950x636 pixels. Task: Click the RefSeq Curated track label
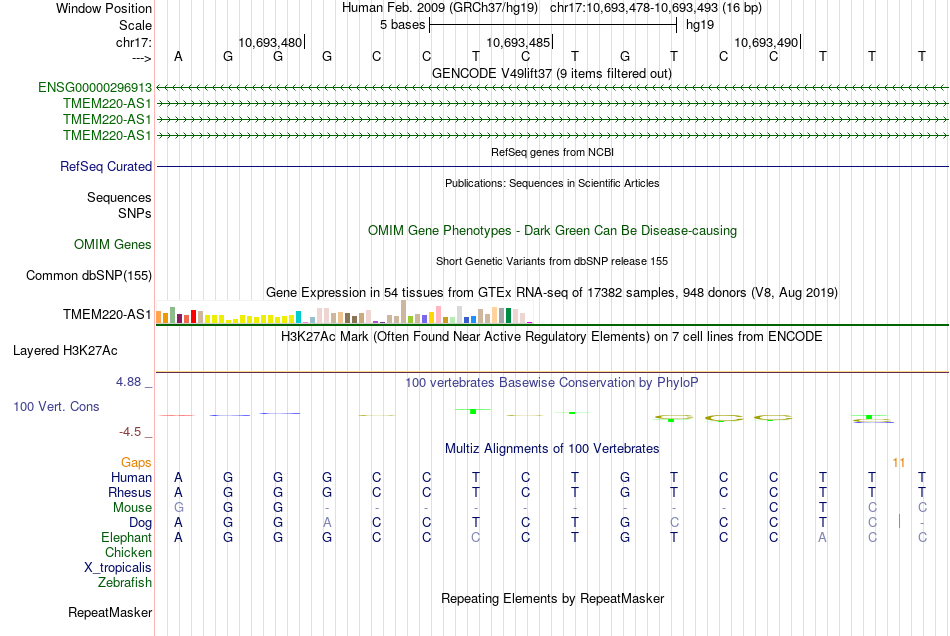[x=105, y=167]
